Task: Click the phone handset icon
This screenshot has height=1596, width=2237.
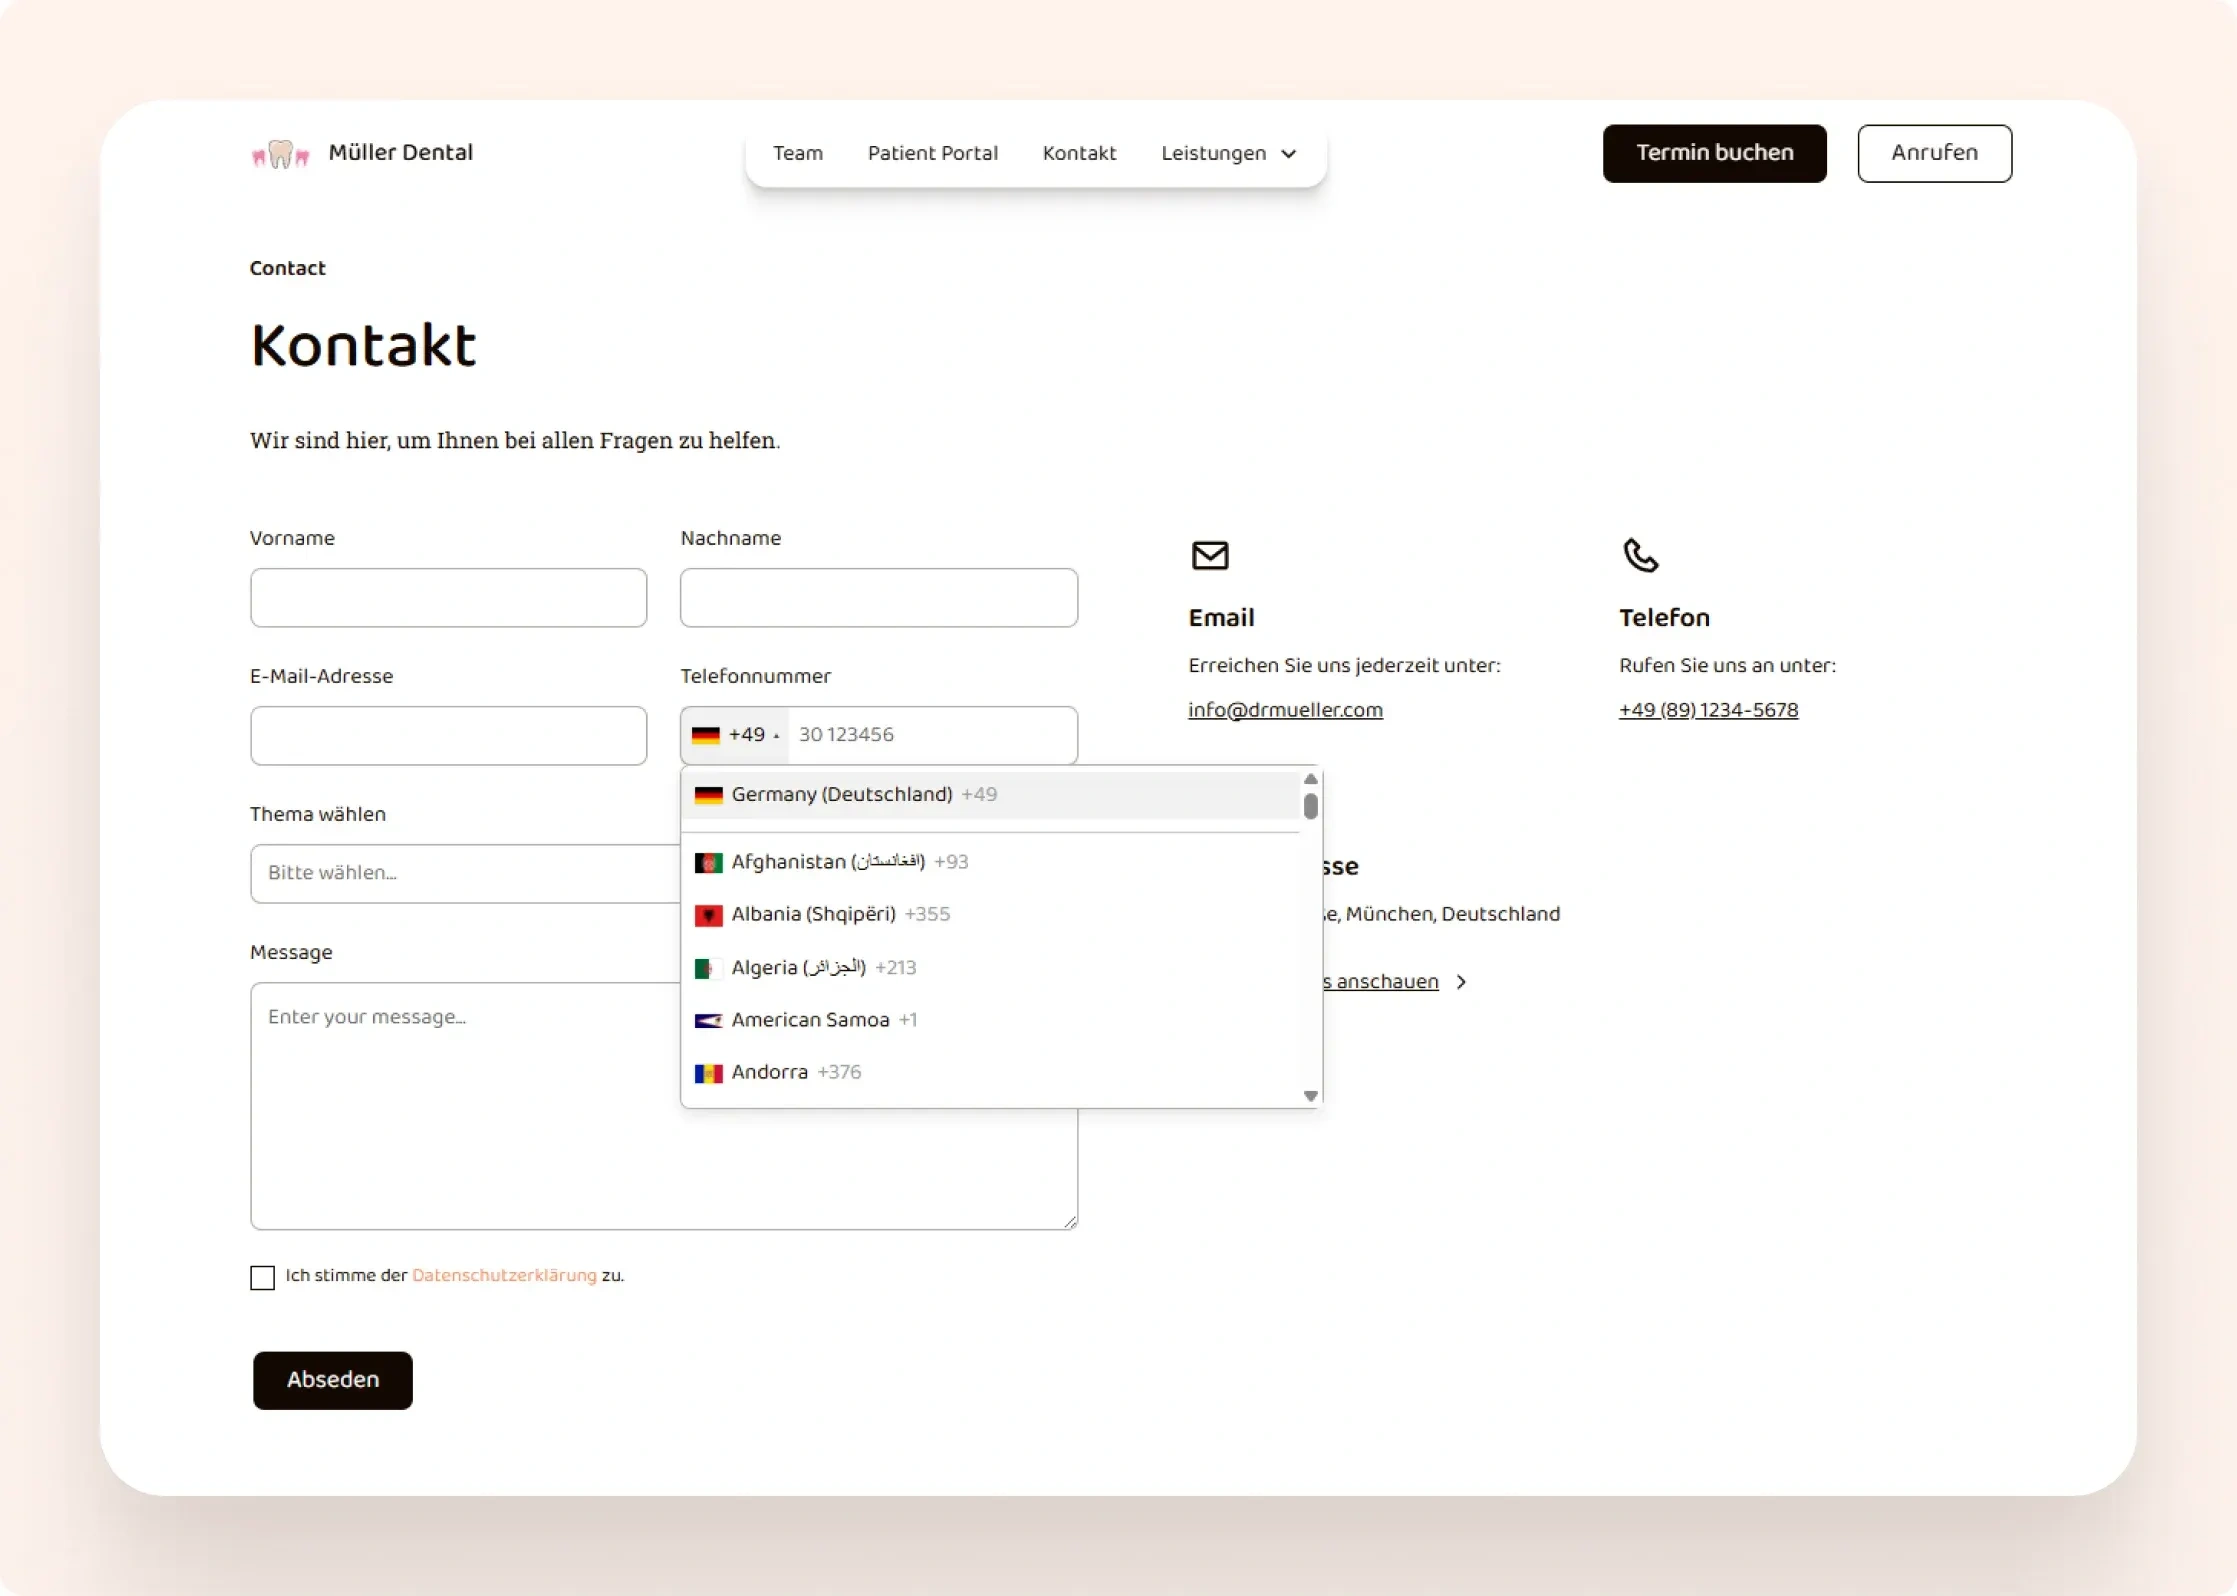Action: (x=1639, y=555)
